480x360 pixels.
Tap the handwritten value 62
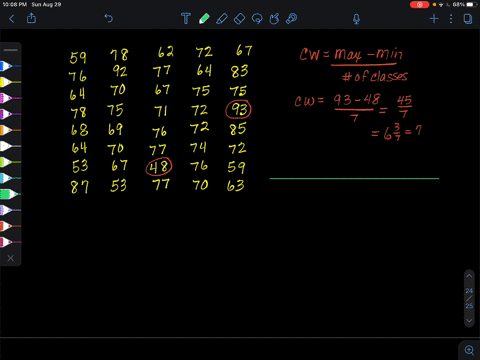coord(166,52)
